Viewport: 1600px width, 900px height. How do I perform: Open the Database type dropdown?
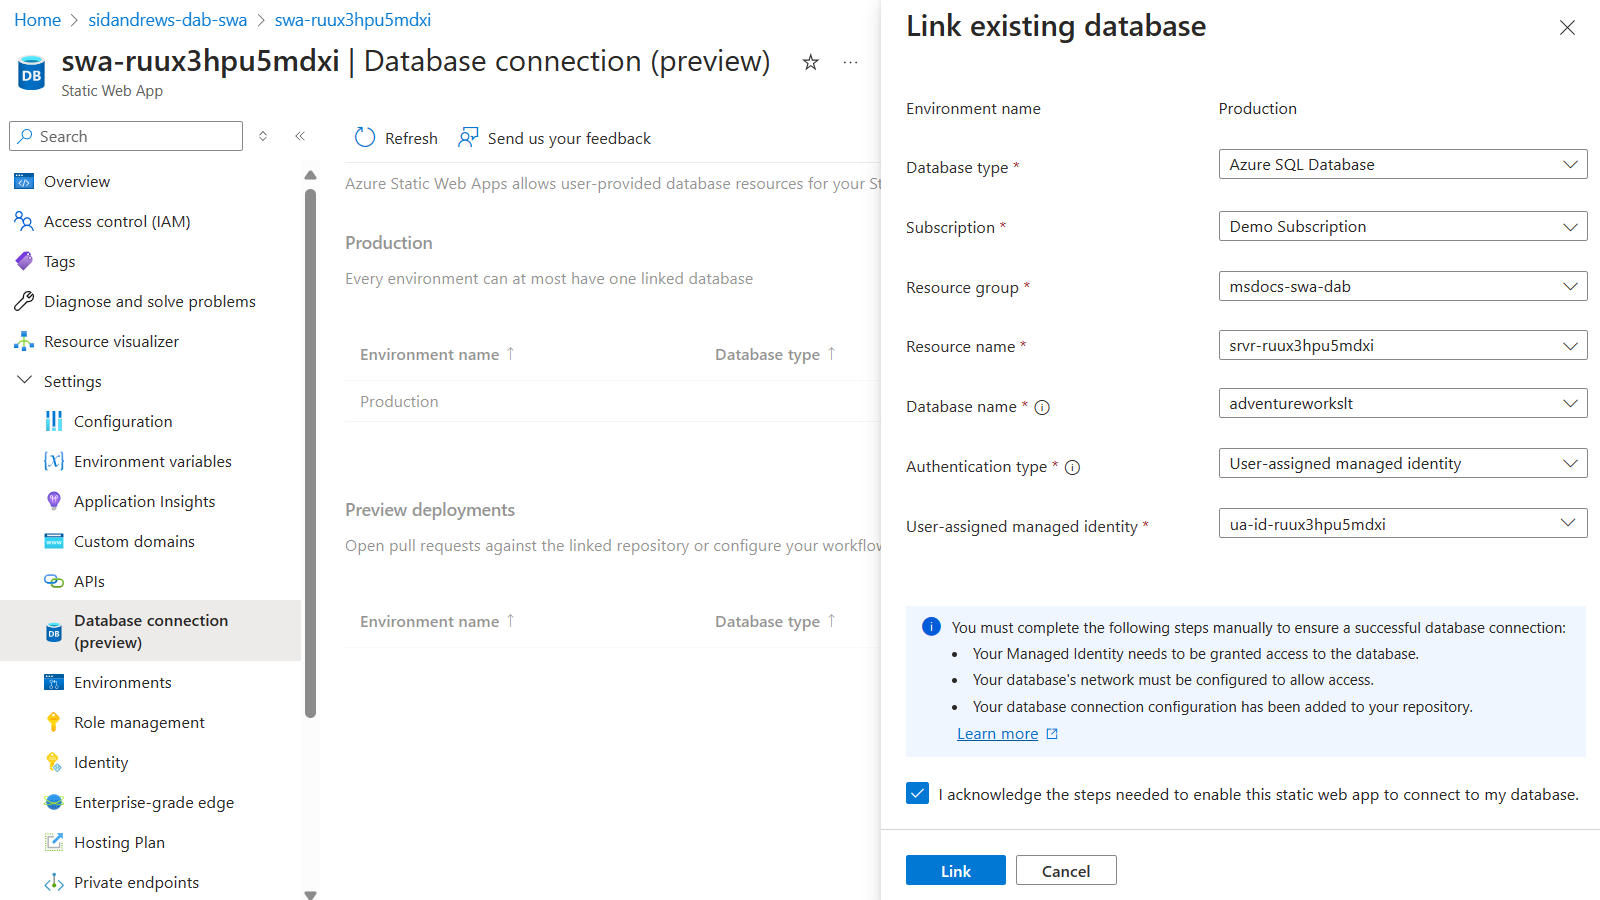(x=1402, y=164)
